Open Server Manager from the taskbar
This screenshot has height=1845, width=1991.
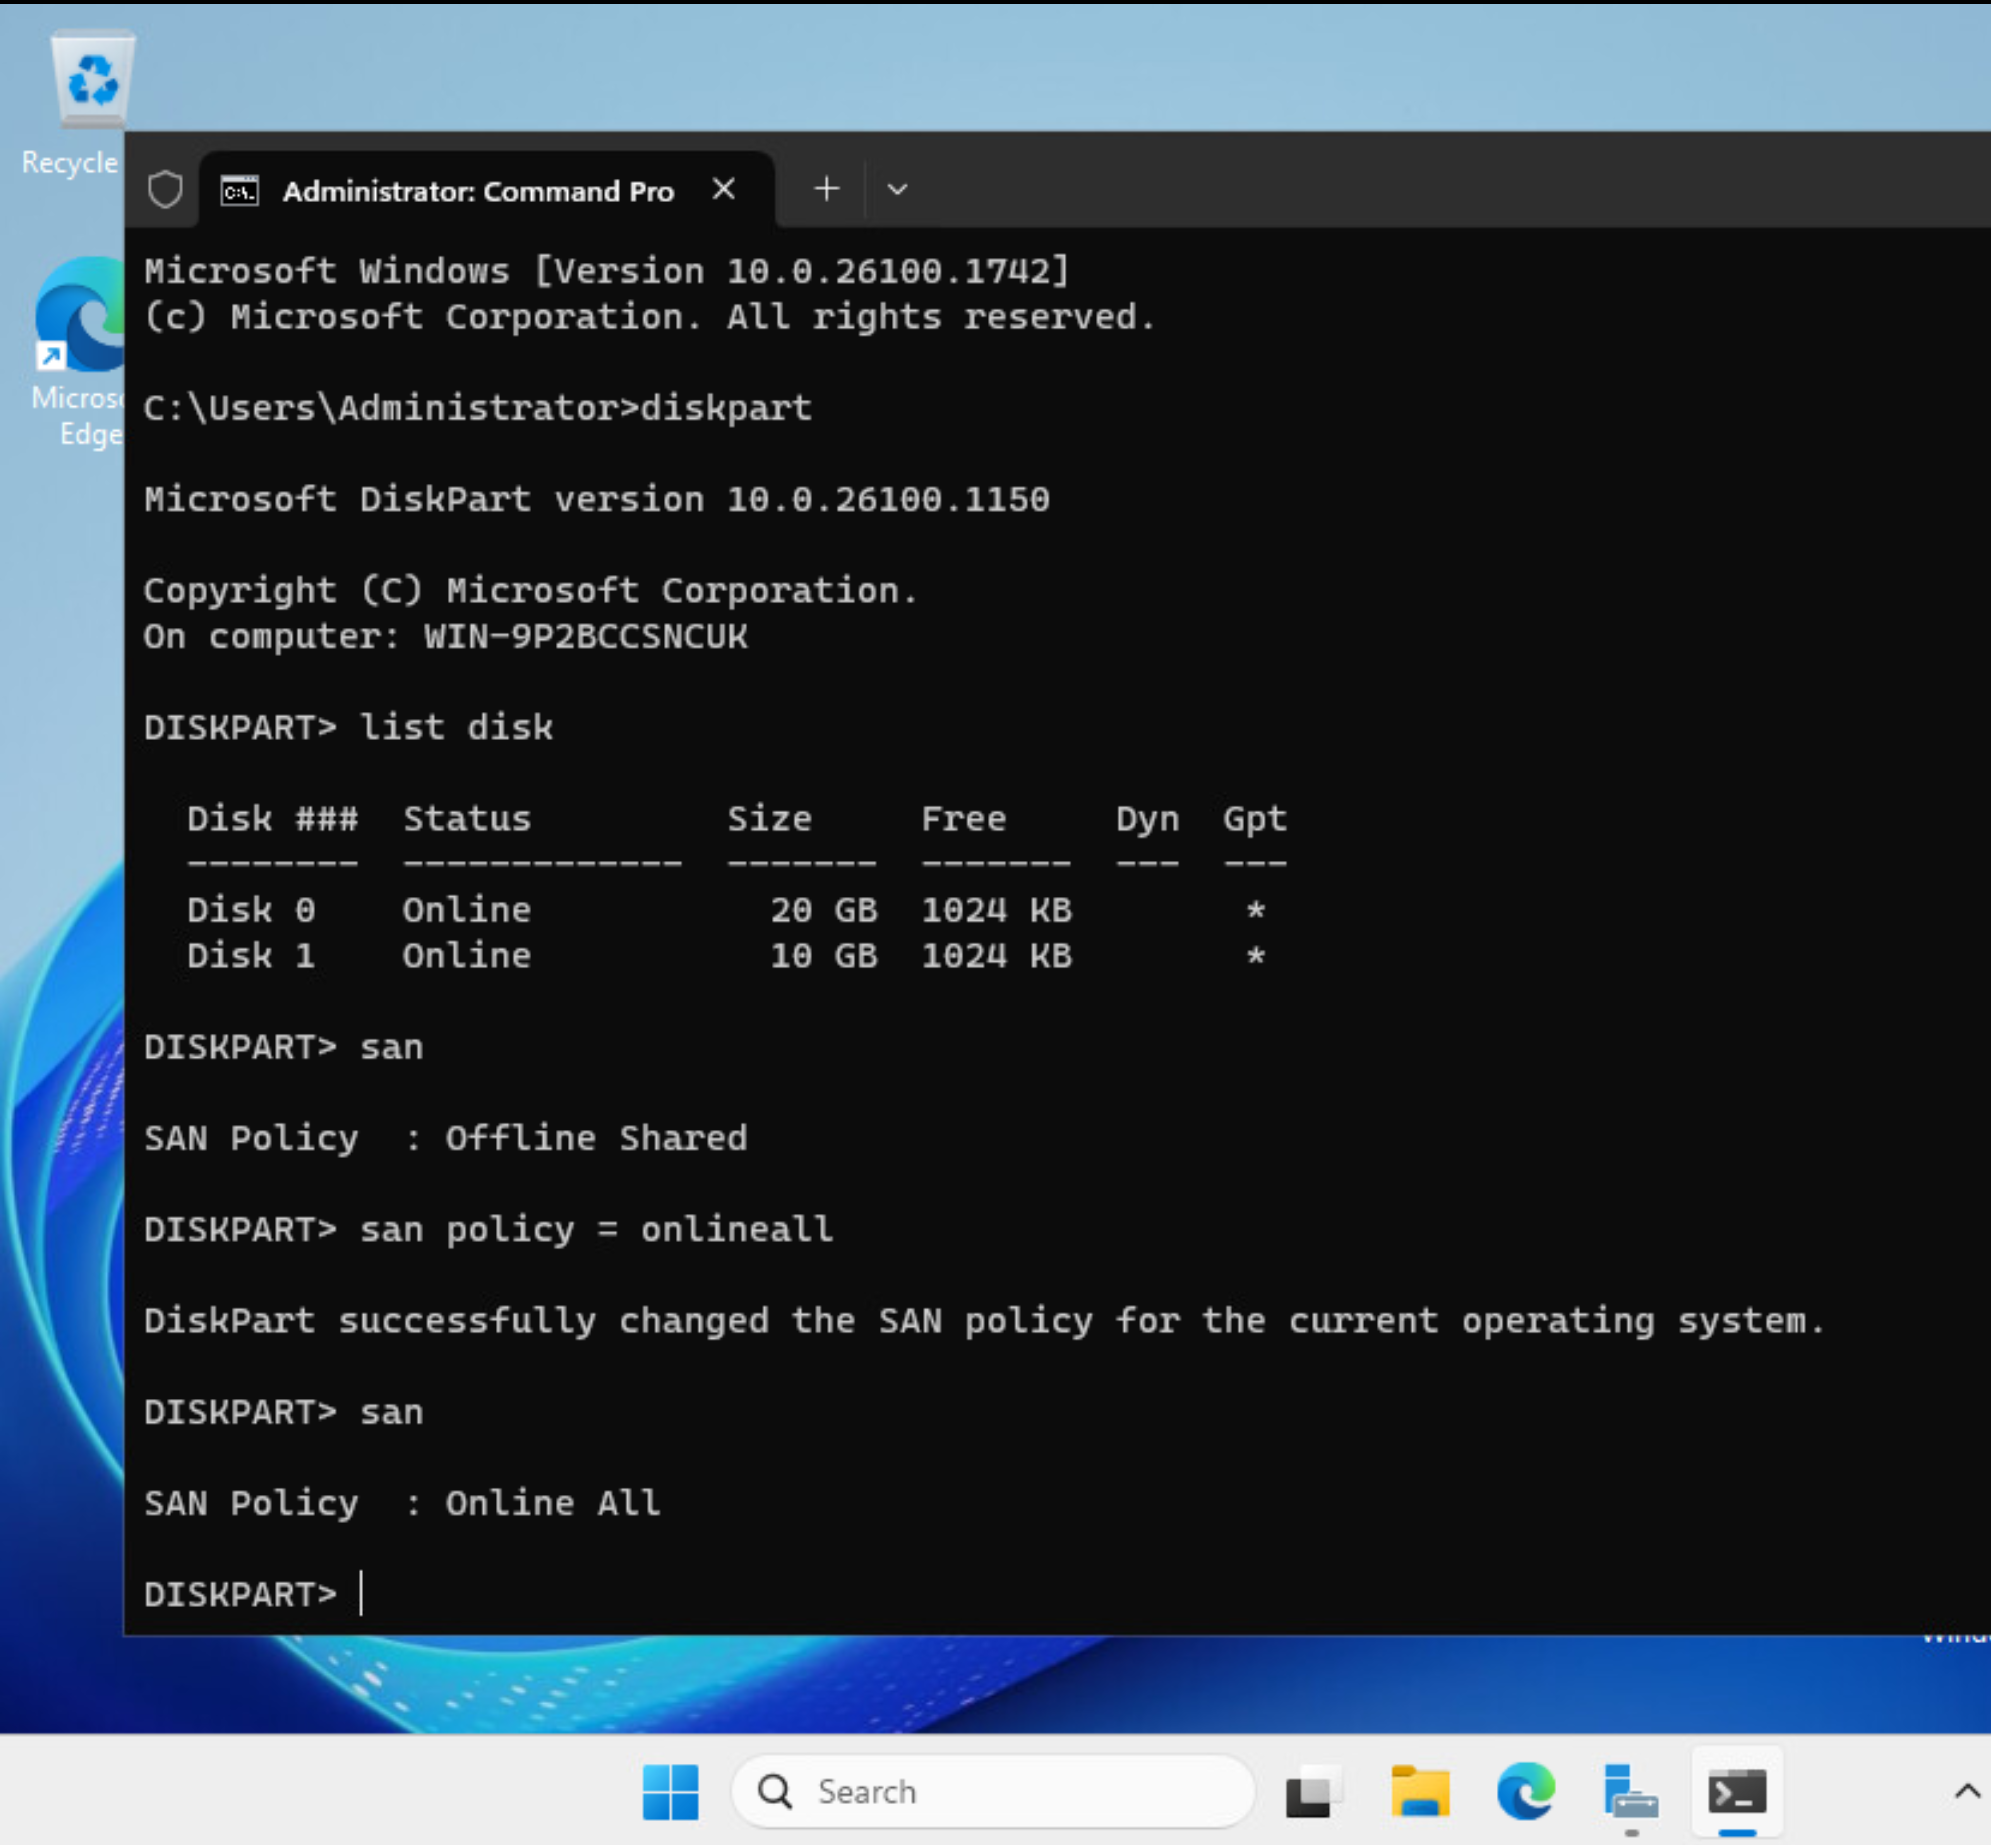[x=1631, y=1791]
